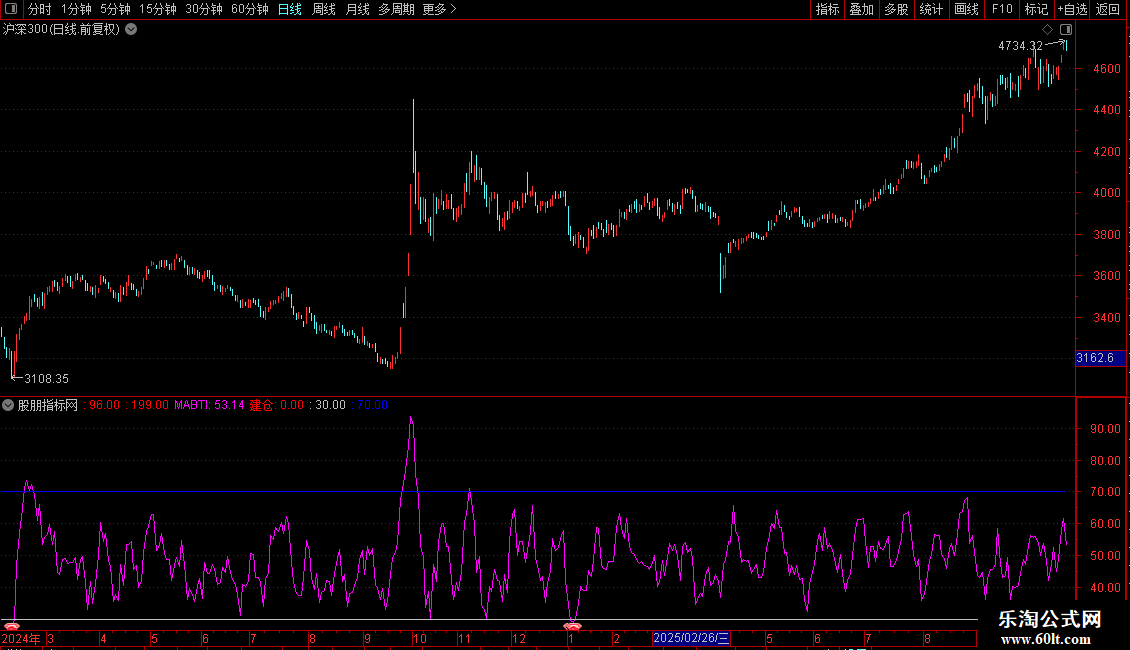This screenshot has width=1130, height=650.
Task: Toggle the side panel icon above the chart
Action: coord(1066,30)
